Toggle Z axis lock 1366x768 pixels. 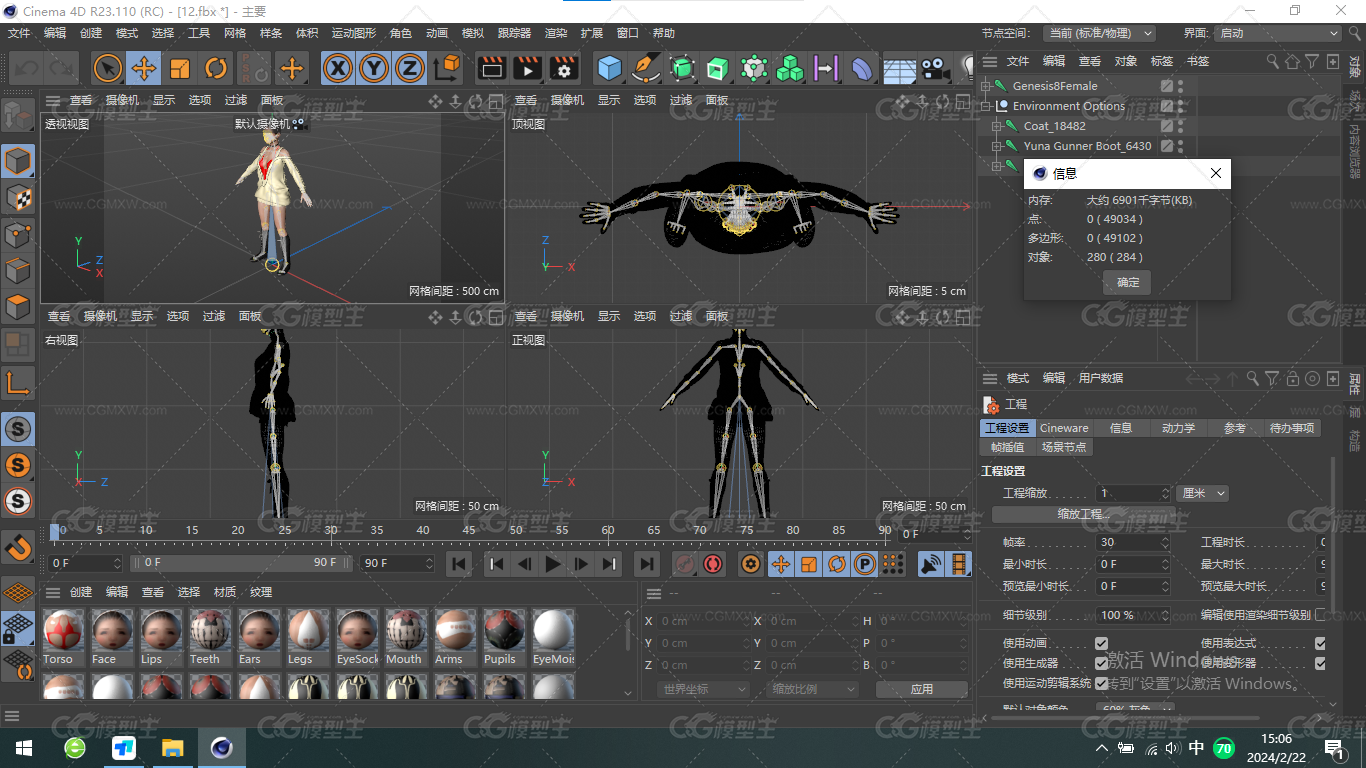(409, 68)
